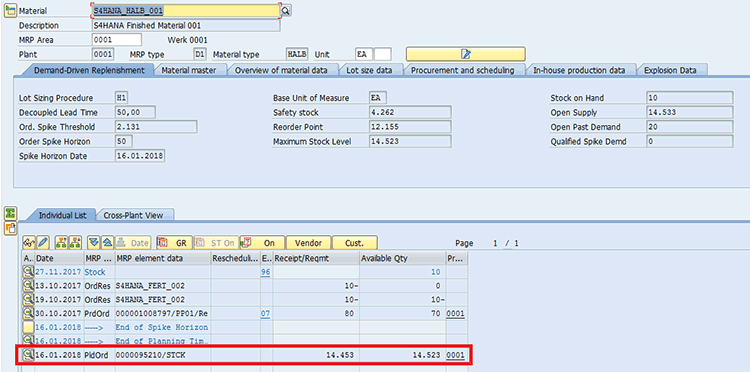750x372 pixels.
Task: Open the In-house production data tab
Action: (x=579, y=70)
